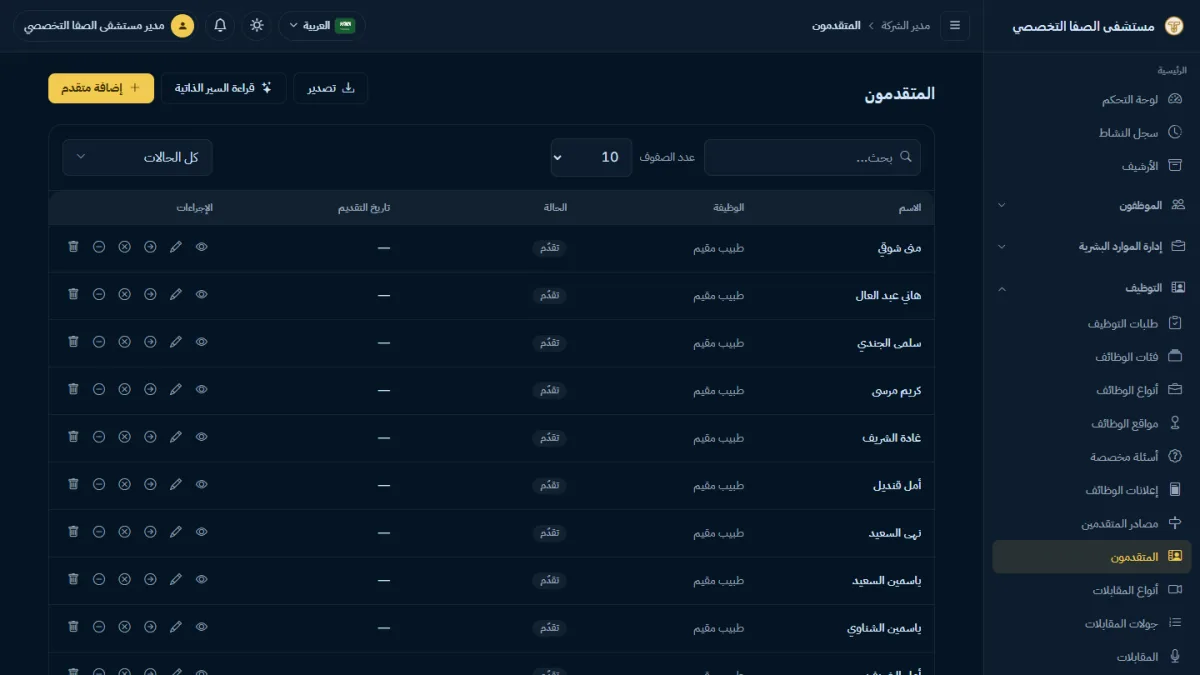Click the قراءة السير الذاتية button
The image size is (1200, 675).
click(x=223, y=88)
